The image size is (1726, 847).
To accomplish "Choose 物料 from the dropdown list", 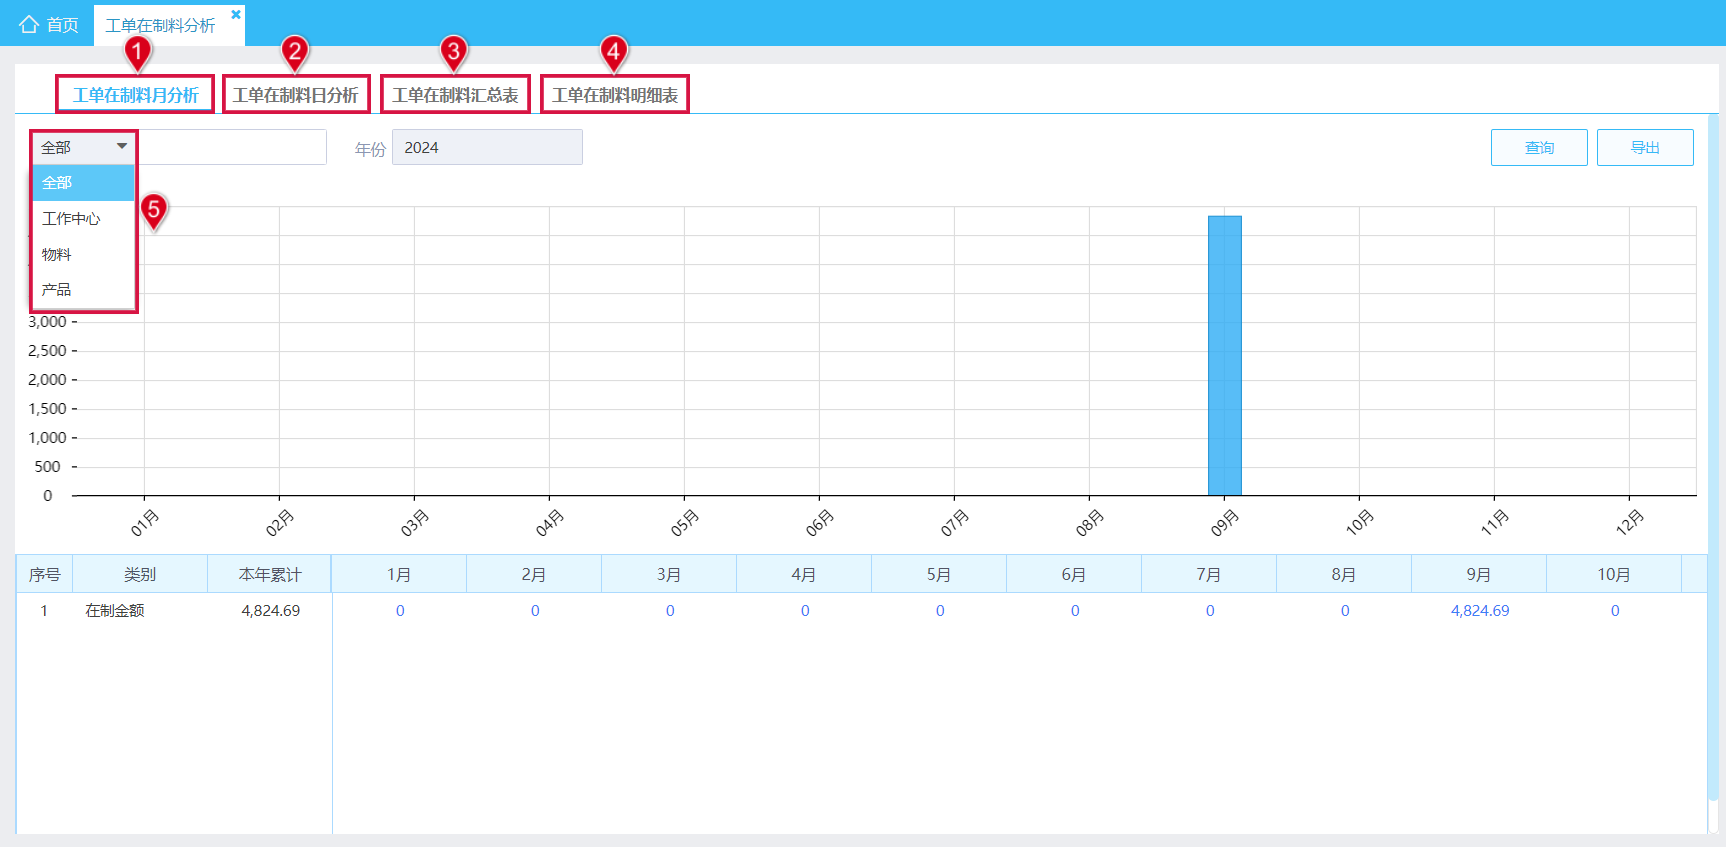I will (x=84, y=254).
